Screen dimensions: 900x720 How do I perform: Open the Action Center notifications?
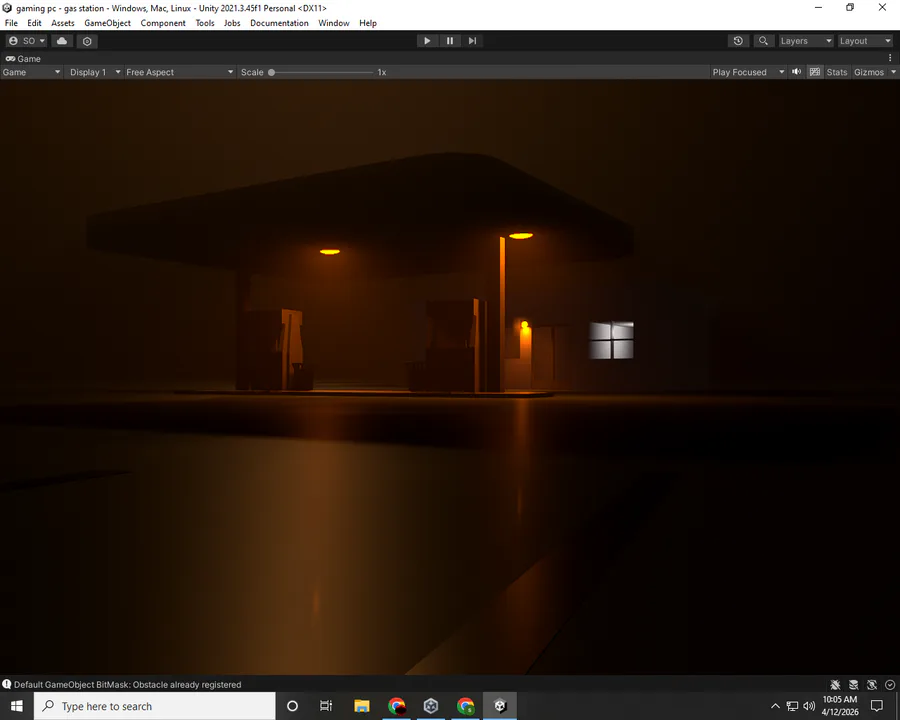click(876, 706)
